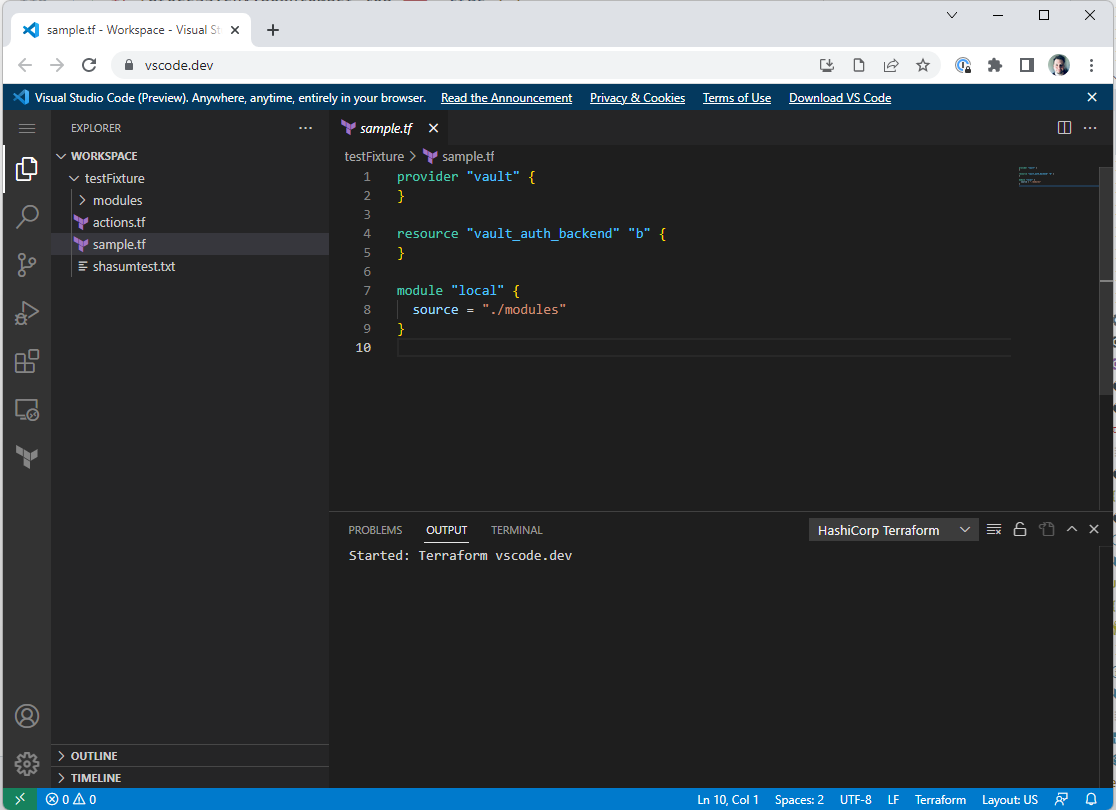Close the bottom panel
Screen dimensions: 1116x810
point(1094,530)
